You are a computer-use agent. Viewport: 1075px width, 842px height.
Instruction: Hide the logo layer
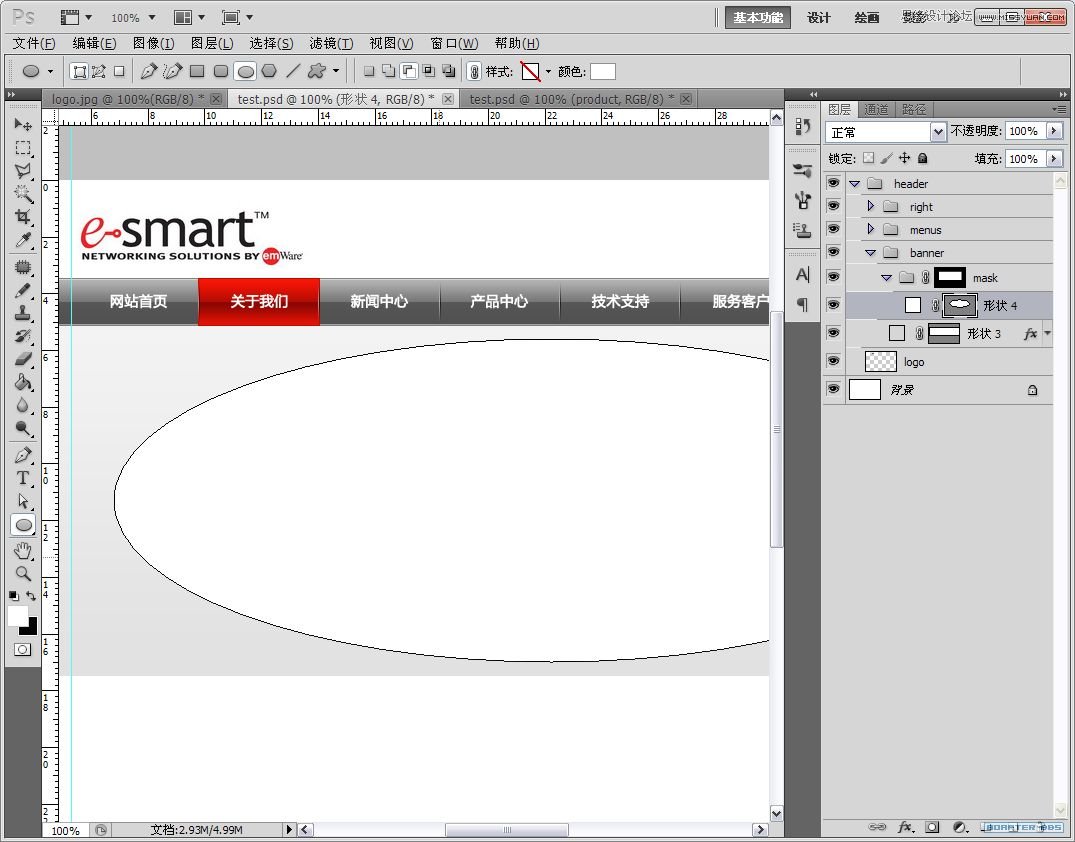pyautogui.click(x=833, y=361)
